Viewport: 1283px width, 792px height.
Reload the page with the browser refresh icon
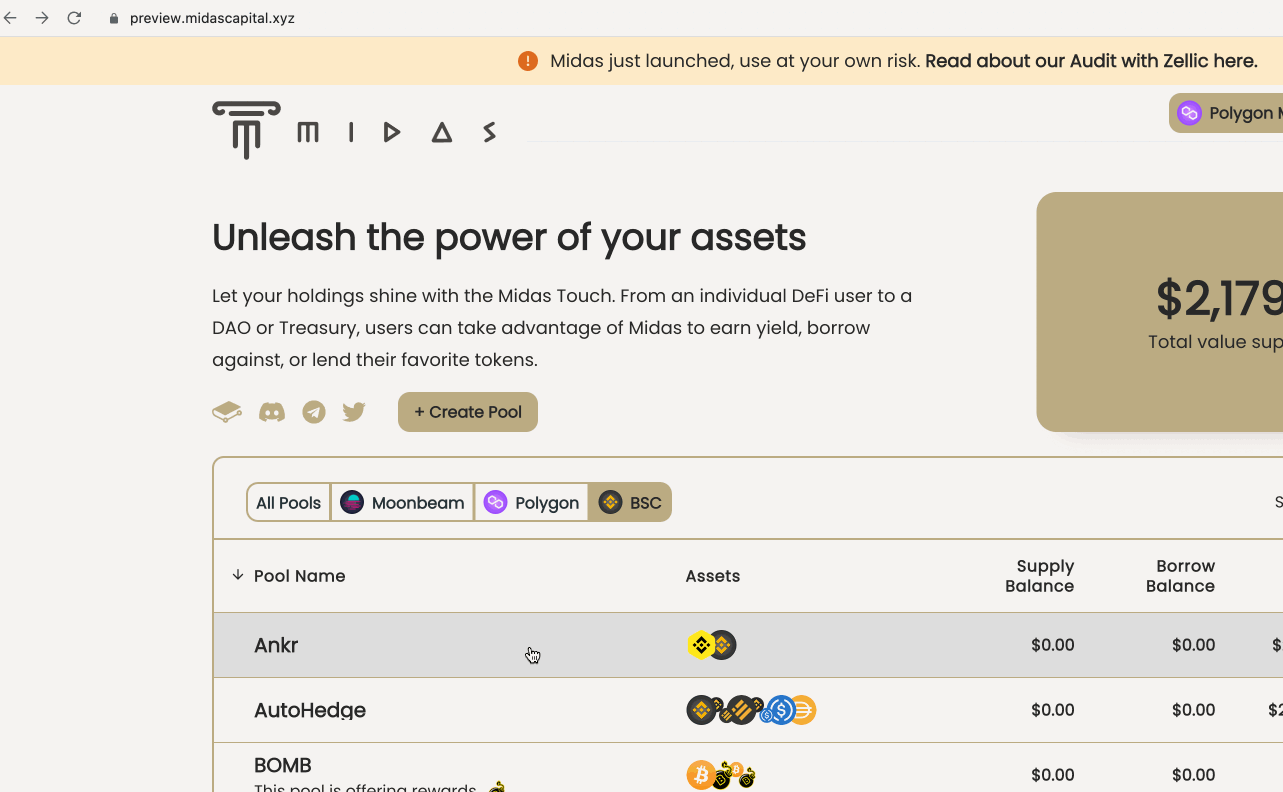click(x=74, y=17)
